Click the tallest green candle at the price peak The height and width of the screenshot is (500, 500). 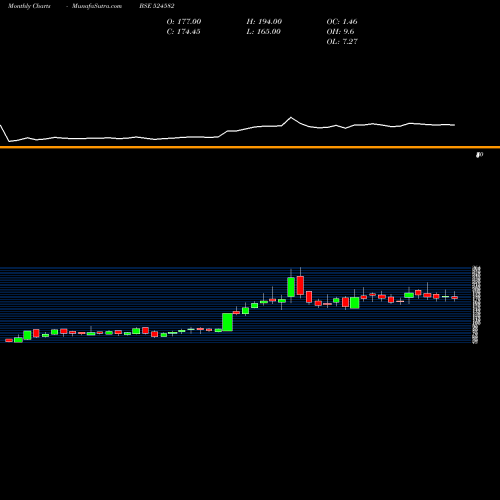291,287
